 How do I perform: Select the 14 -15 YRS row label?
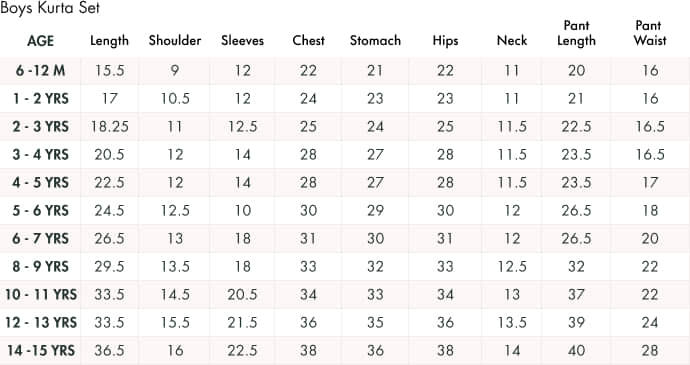[40, 350]
